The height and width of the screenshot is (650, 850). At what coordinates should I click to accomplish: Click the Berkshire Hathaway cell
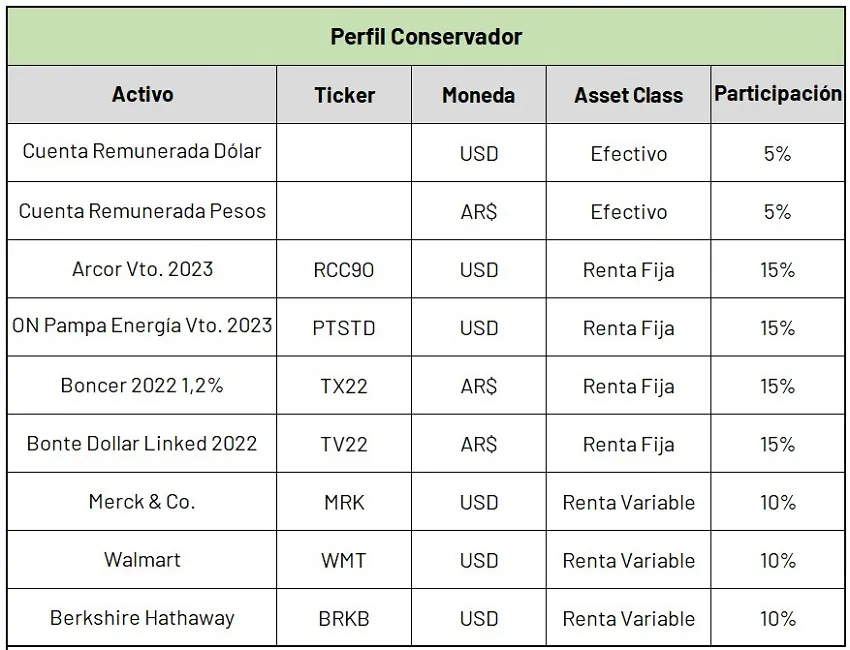click(142, 618)
